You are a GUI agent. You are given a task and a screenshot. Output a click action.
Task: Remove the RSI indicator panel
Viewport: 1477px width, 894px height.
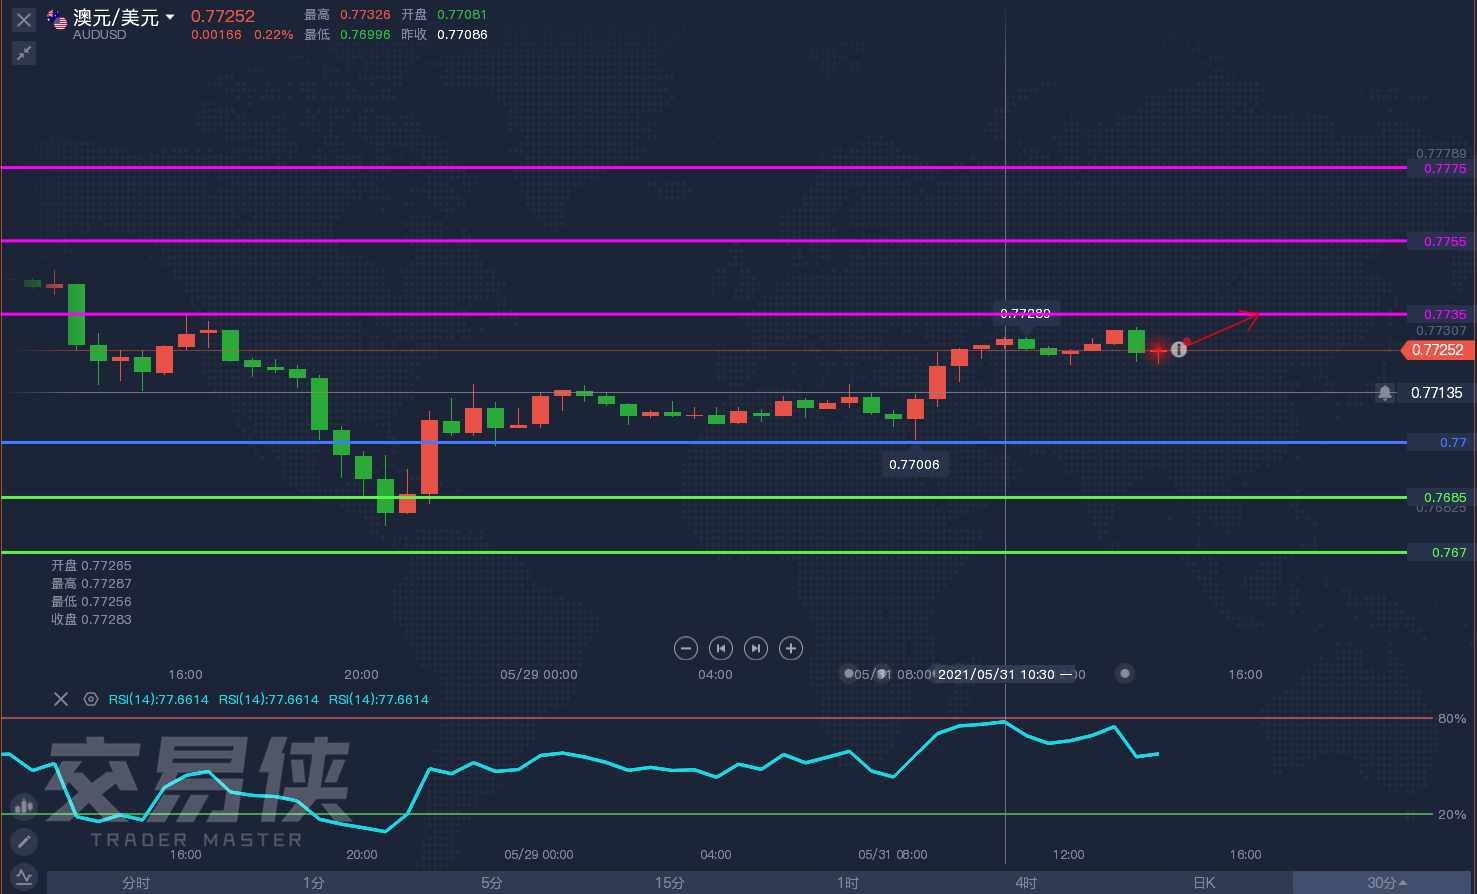(61, 699)
